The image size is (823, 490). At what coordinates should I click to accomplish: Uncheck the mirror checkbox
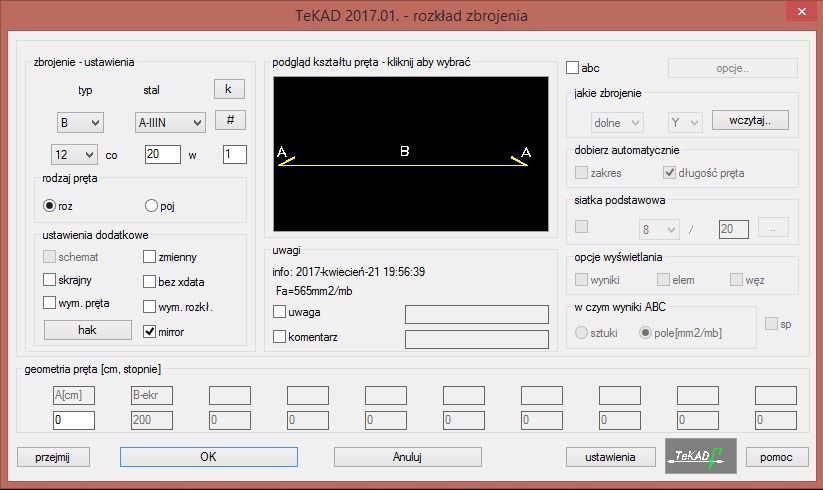pyautogui.click(x=150, y=332)
